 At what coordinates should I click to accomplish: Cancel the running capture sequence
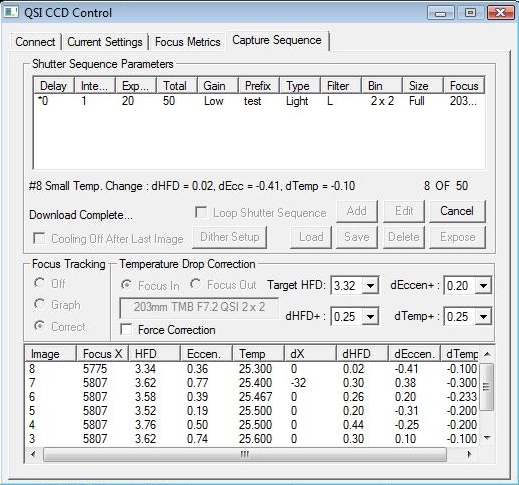click(457, 211)
